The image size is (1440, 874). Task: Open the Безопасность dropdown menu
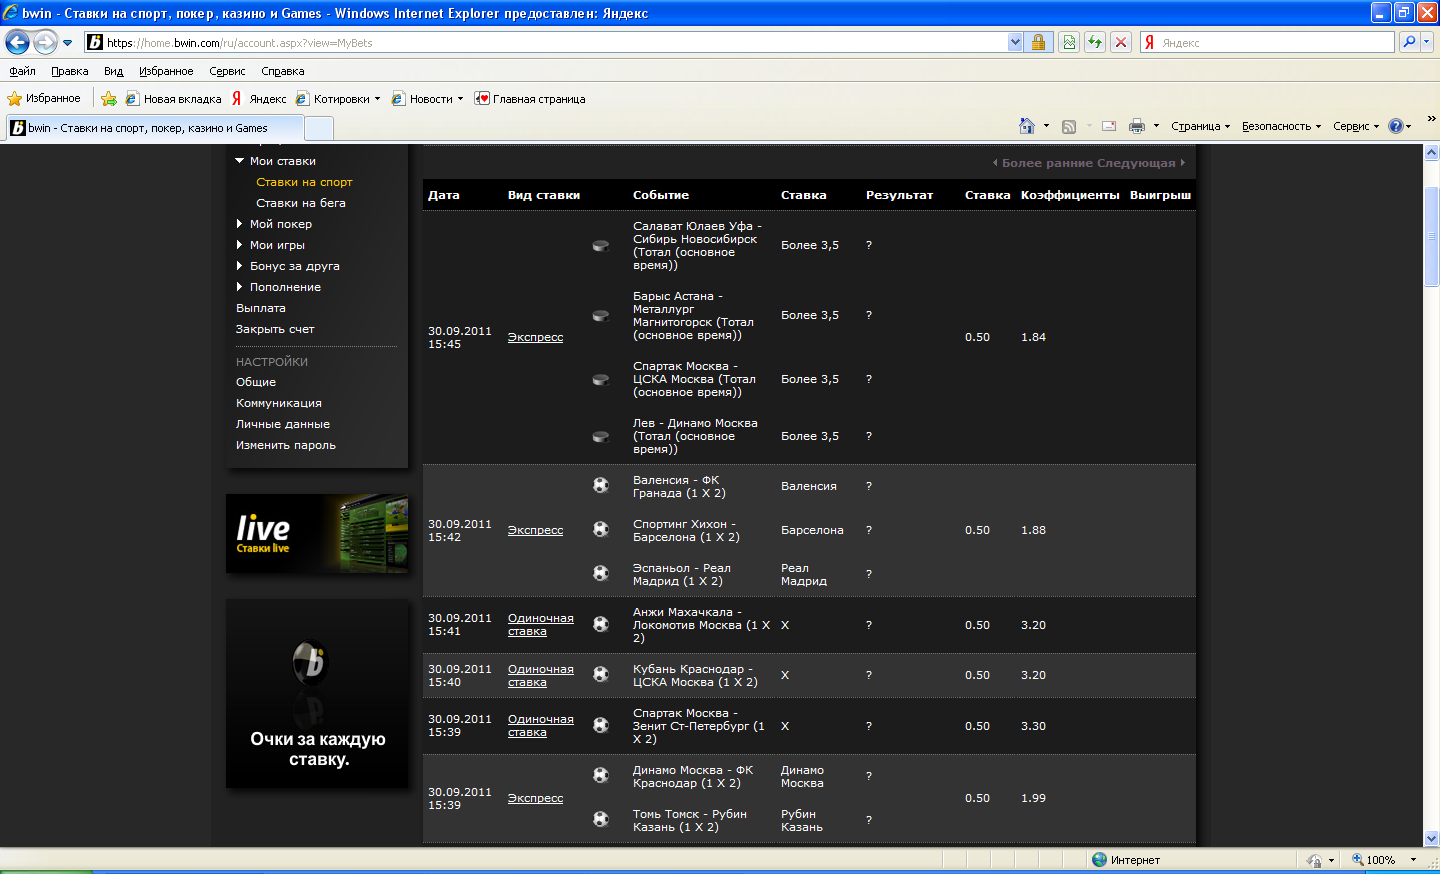click(1281, 126)
